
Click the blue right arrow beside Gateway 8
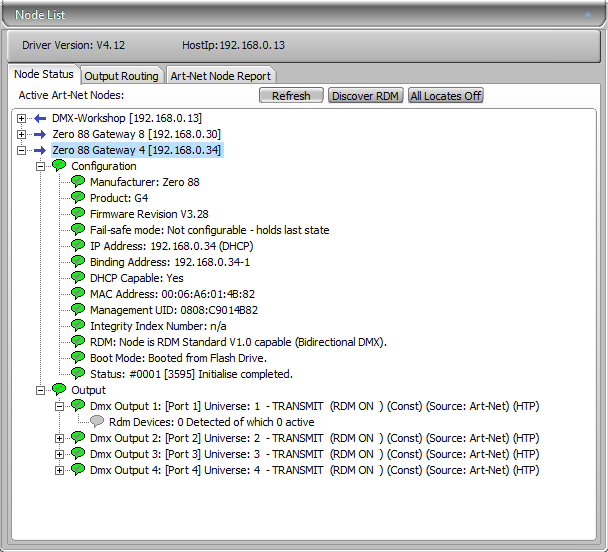pos(40,135)
